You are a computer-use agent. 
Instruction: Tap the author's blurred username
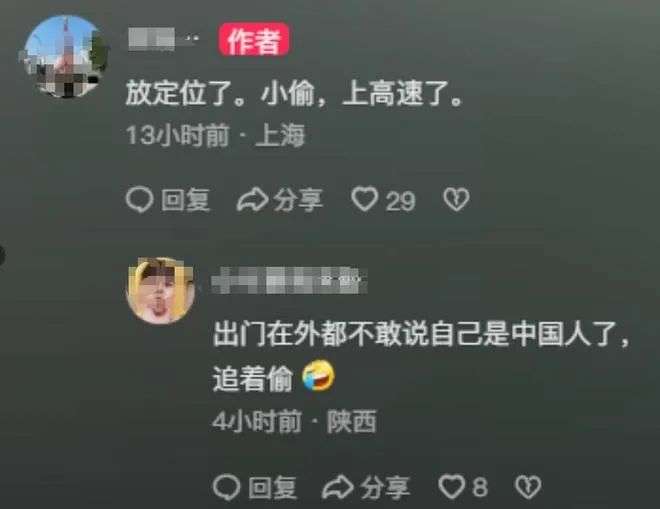coord(163,39)
